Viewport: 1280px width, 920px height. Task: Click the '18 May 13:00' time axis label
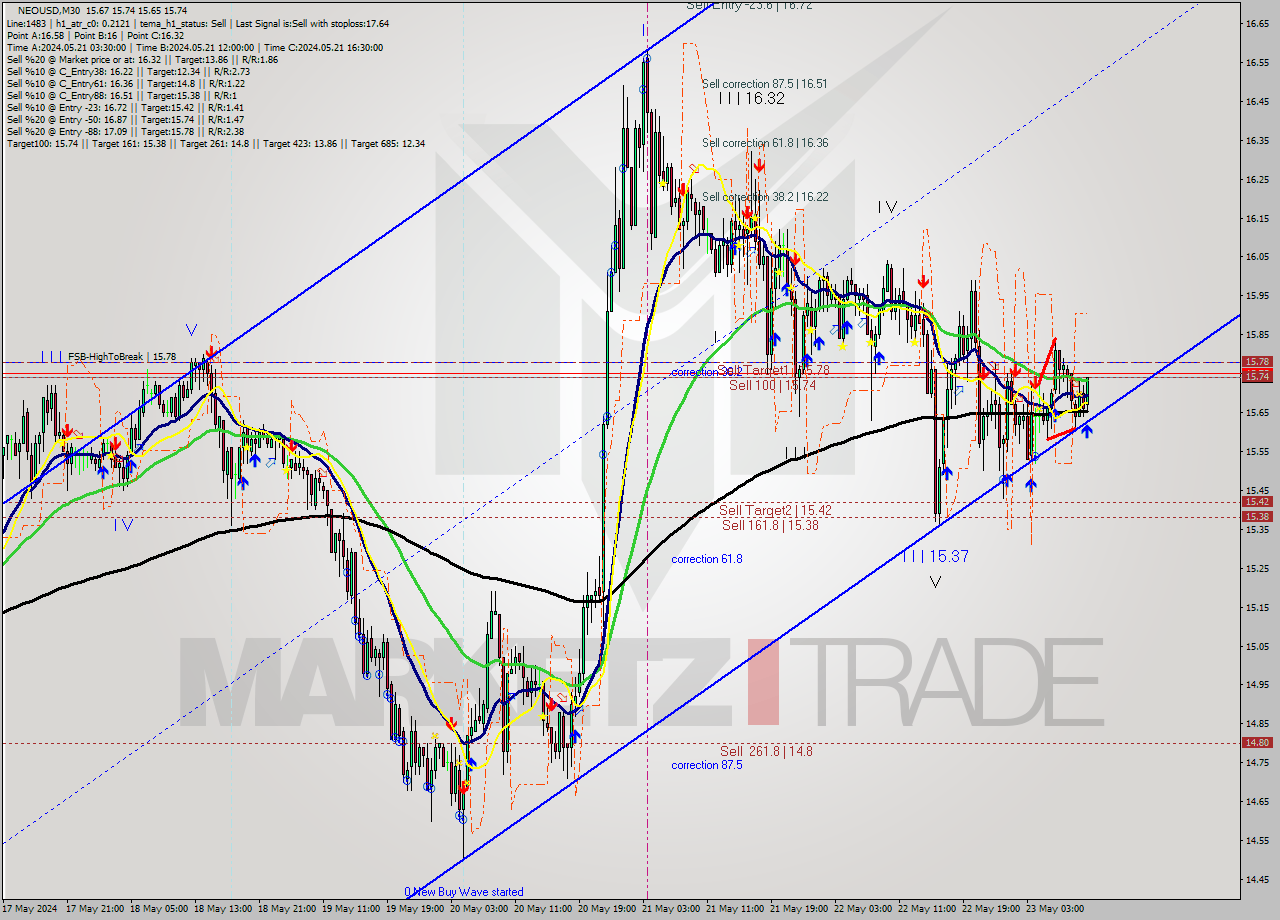tap(225, 909)
